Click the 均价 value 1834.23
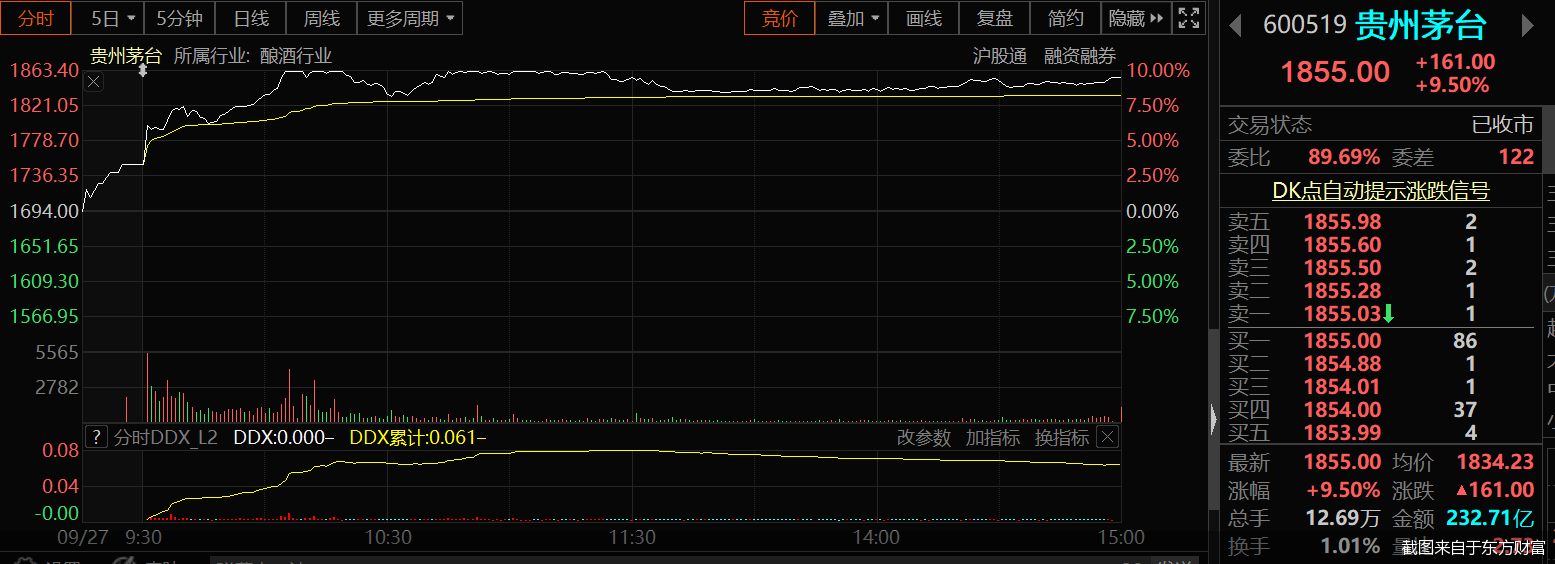Viewport: 1555px width, 564px height. click(1495, 463)
